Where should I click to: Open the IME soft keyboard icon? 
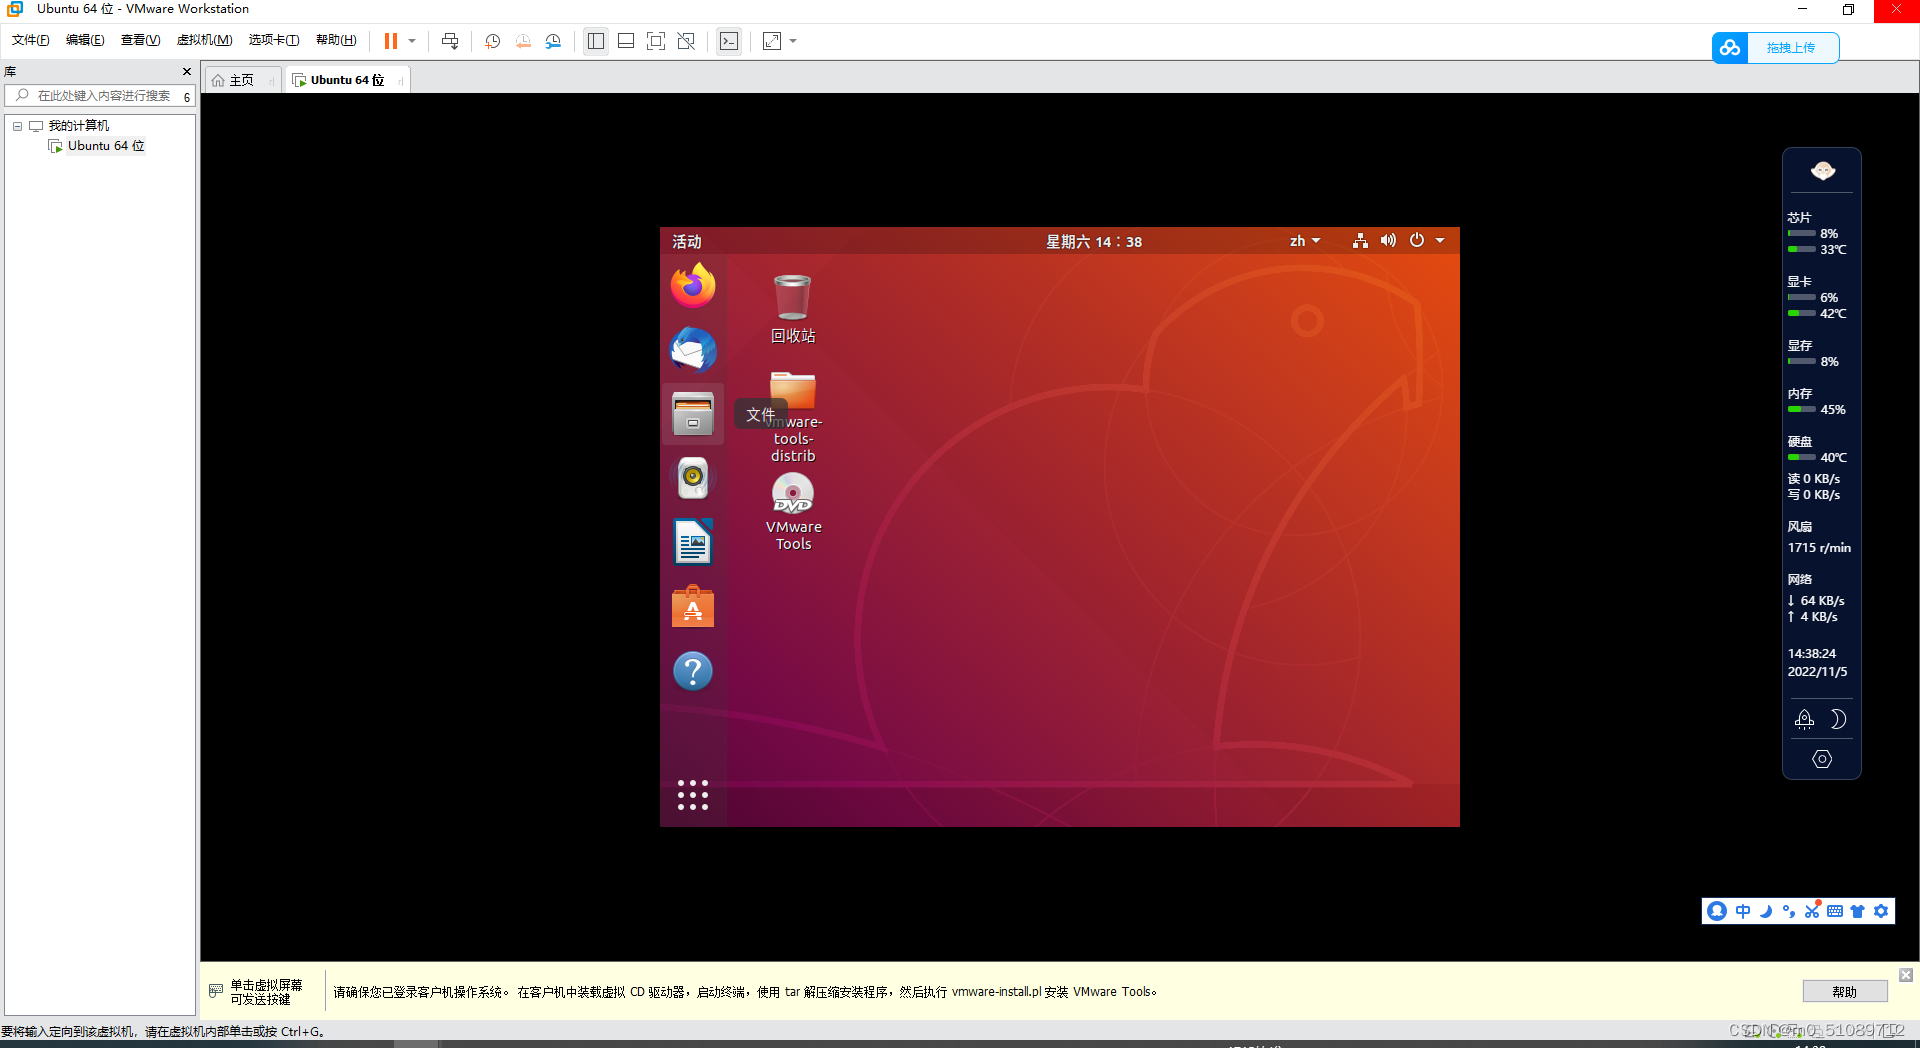(x=1835, y=911)
